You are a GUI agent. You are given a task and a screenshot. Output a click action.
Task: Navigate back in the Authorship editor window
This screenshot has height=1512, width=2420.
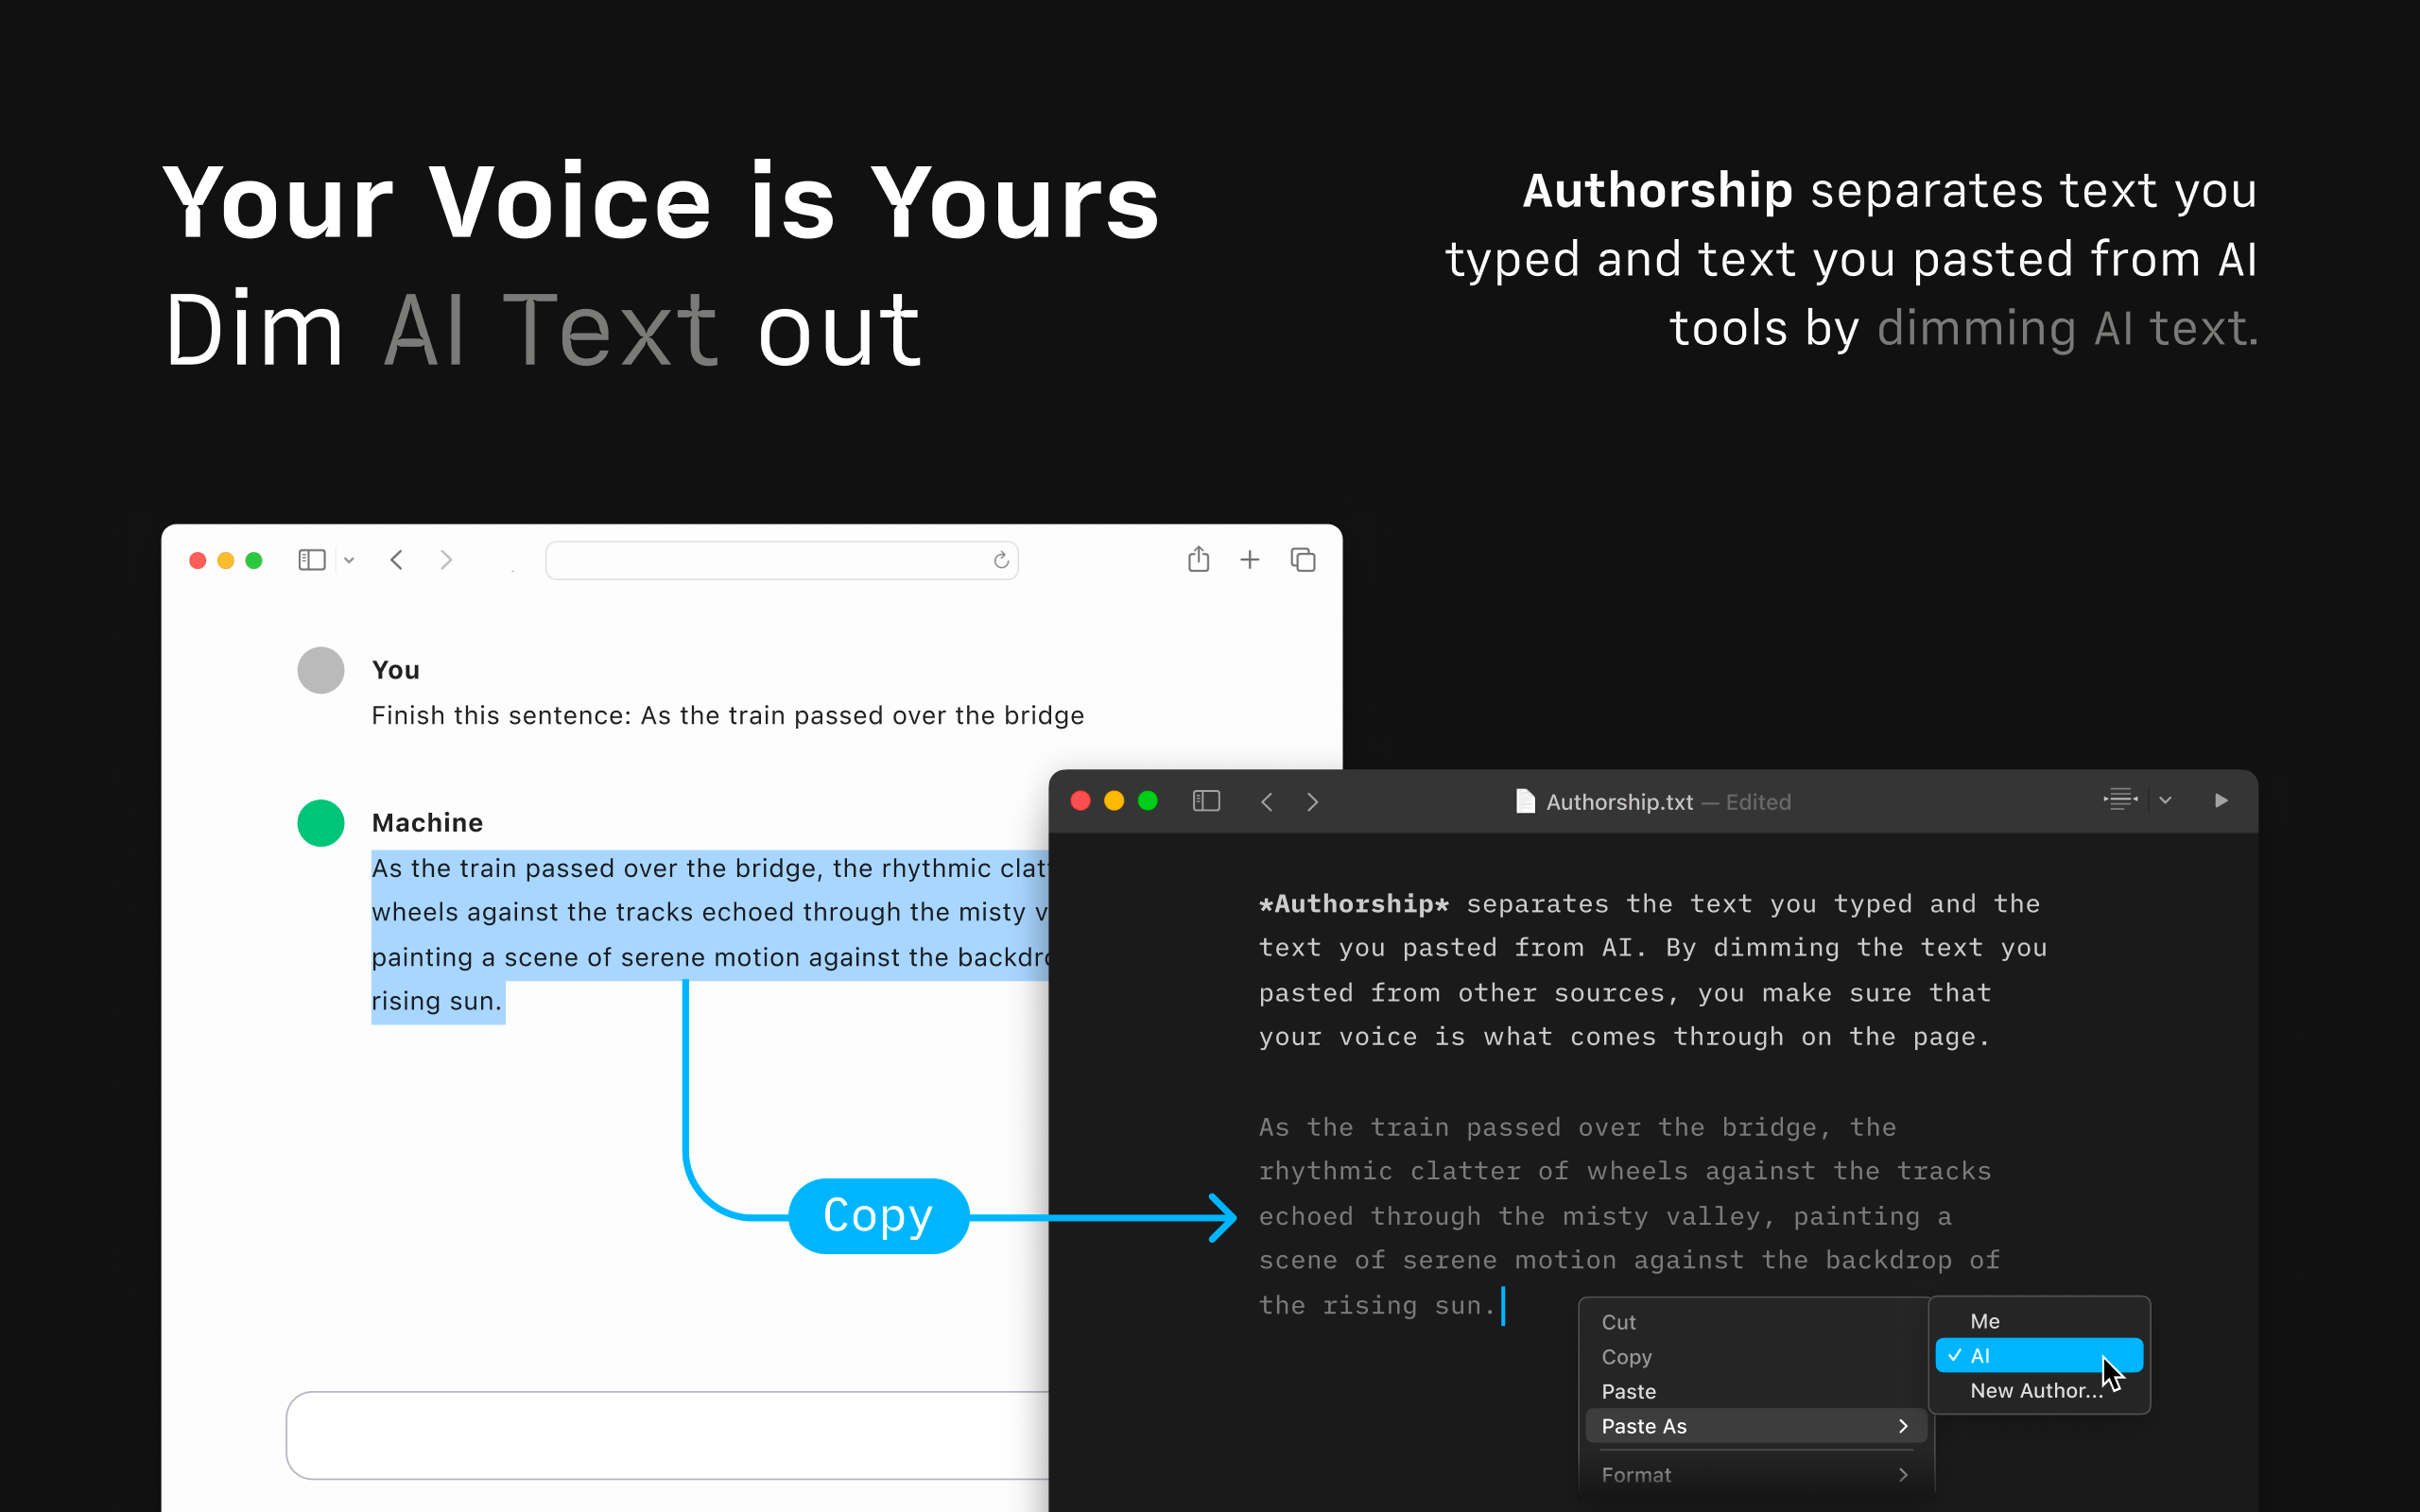[1266, 802]
